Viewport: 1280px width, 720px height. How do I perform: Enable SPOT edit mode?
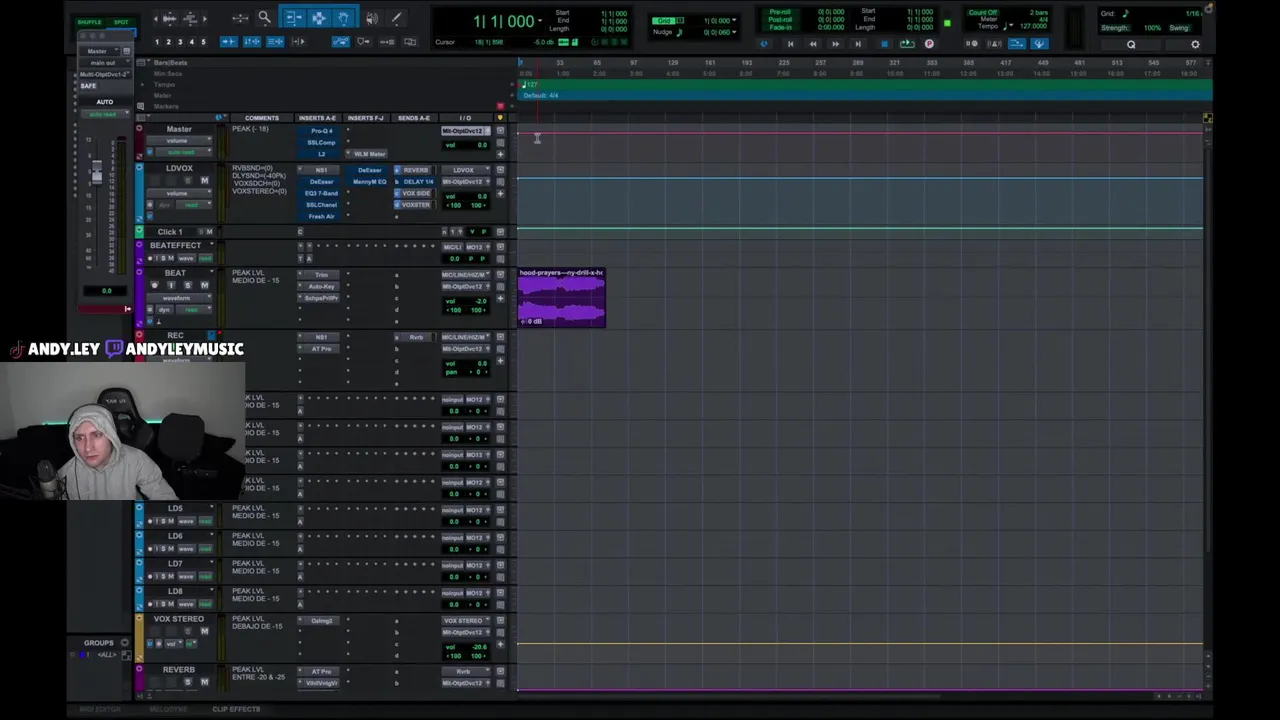pos(121,22)
